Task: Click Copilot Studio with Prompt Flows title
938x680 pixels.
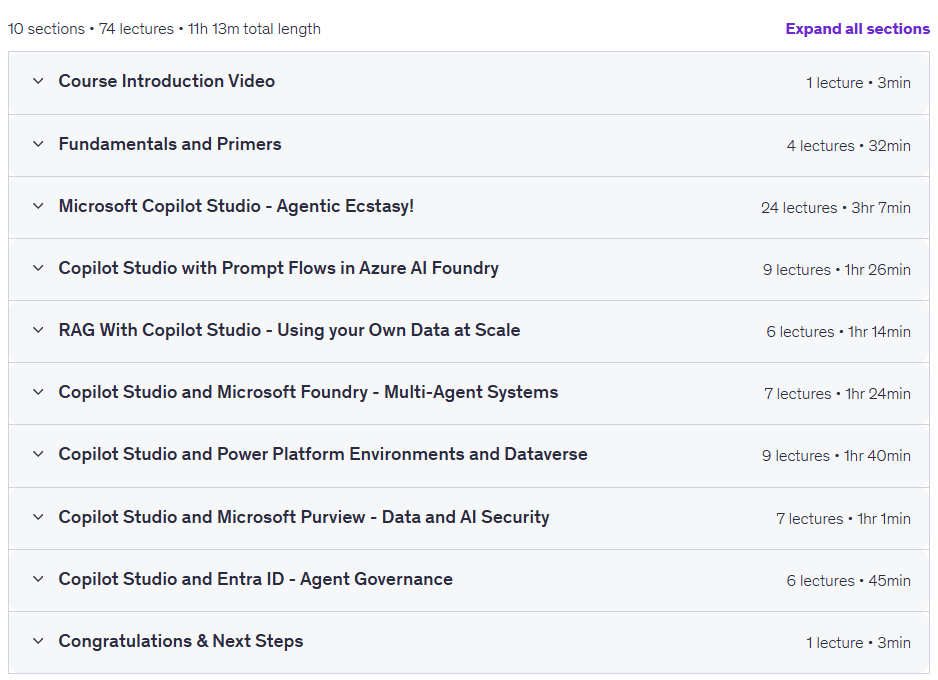Action: (x=279, y=268)
